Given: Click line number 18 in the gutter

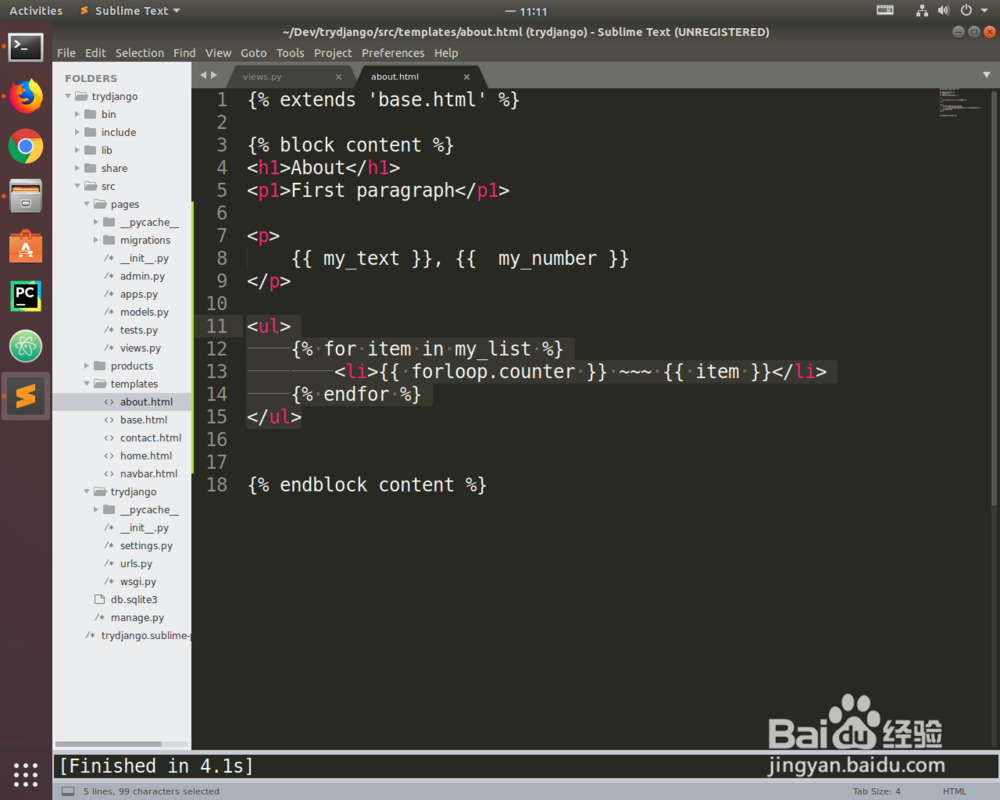Looking at the screenshot, I should [217, 485].
